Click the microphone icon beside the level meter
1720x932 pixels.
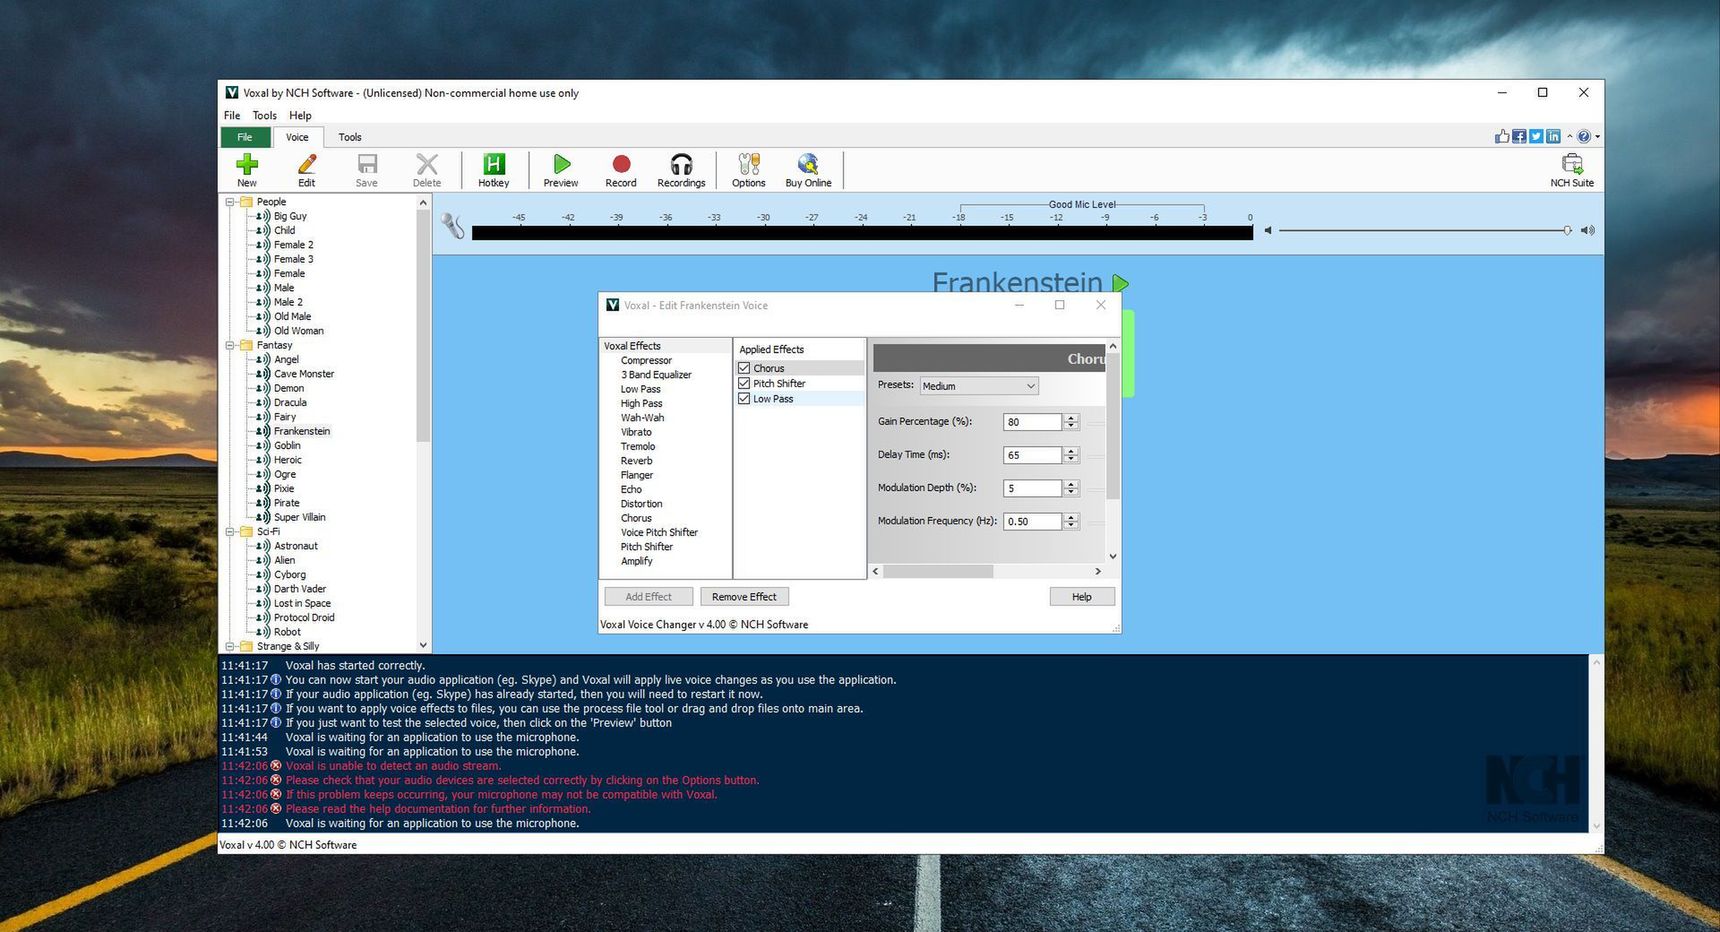tap(453, 226)
